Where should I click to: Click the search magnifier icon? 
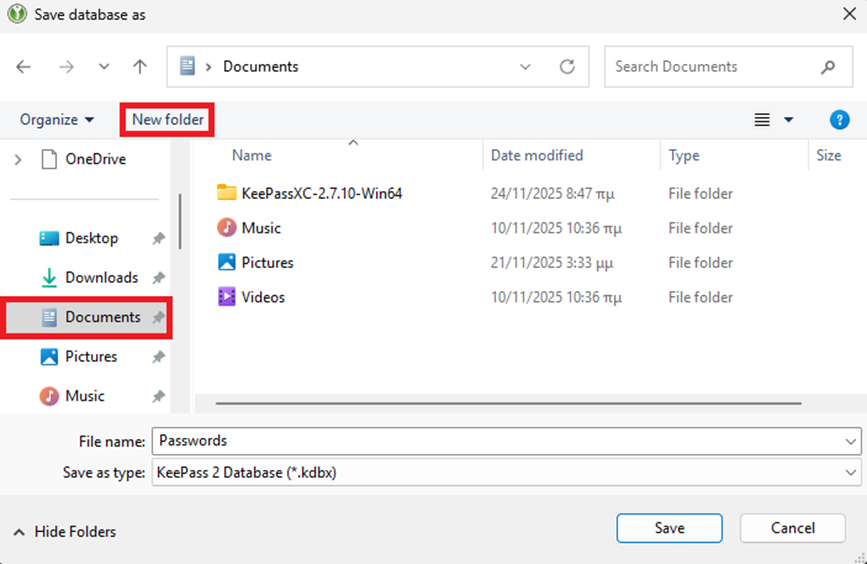tap(828, 67)
